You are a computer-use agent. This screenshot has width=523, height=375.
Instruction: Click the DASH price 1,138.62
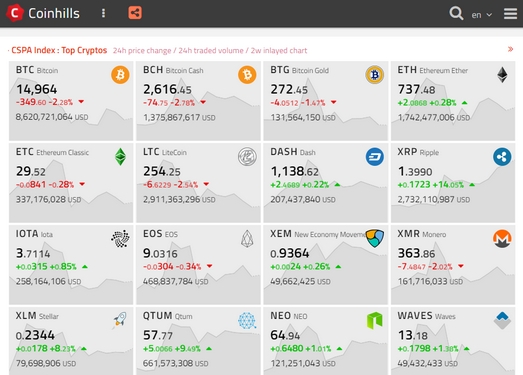[295, 171]
